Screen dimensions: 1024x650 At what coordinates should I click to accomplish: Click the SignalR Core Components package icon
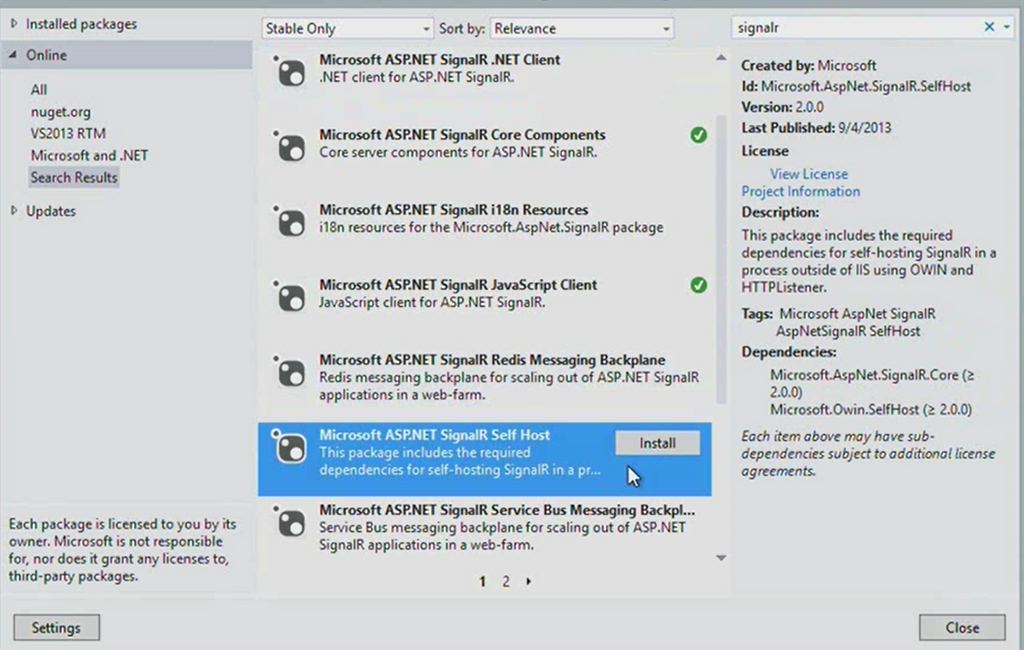(289, 147)
